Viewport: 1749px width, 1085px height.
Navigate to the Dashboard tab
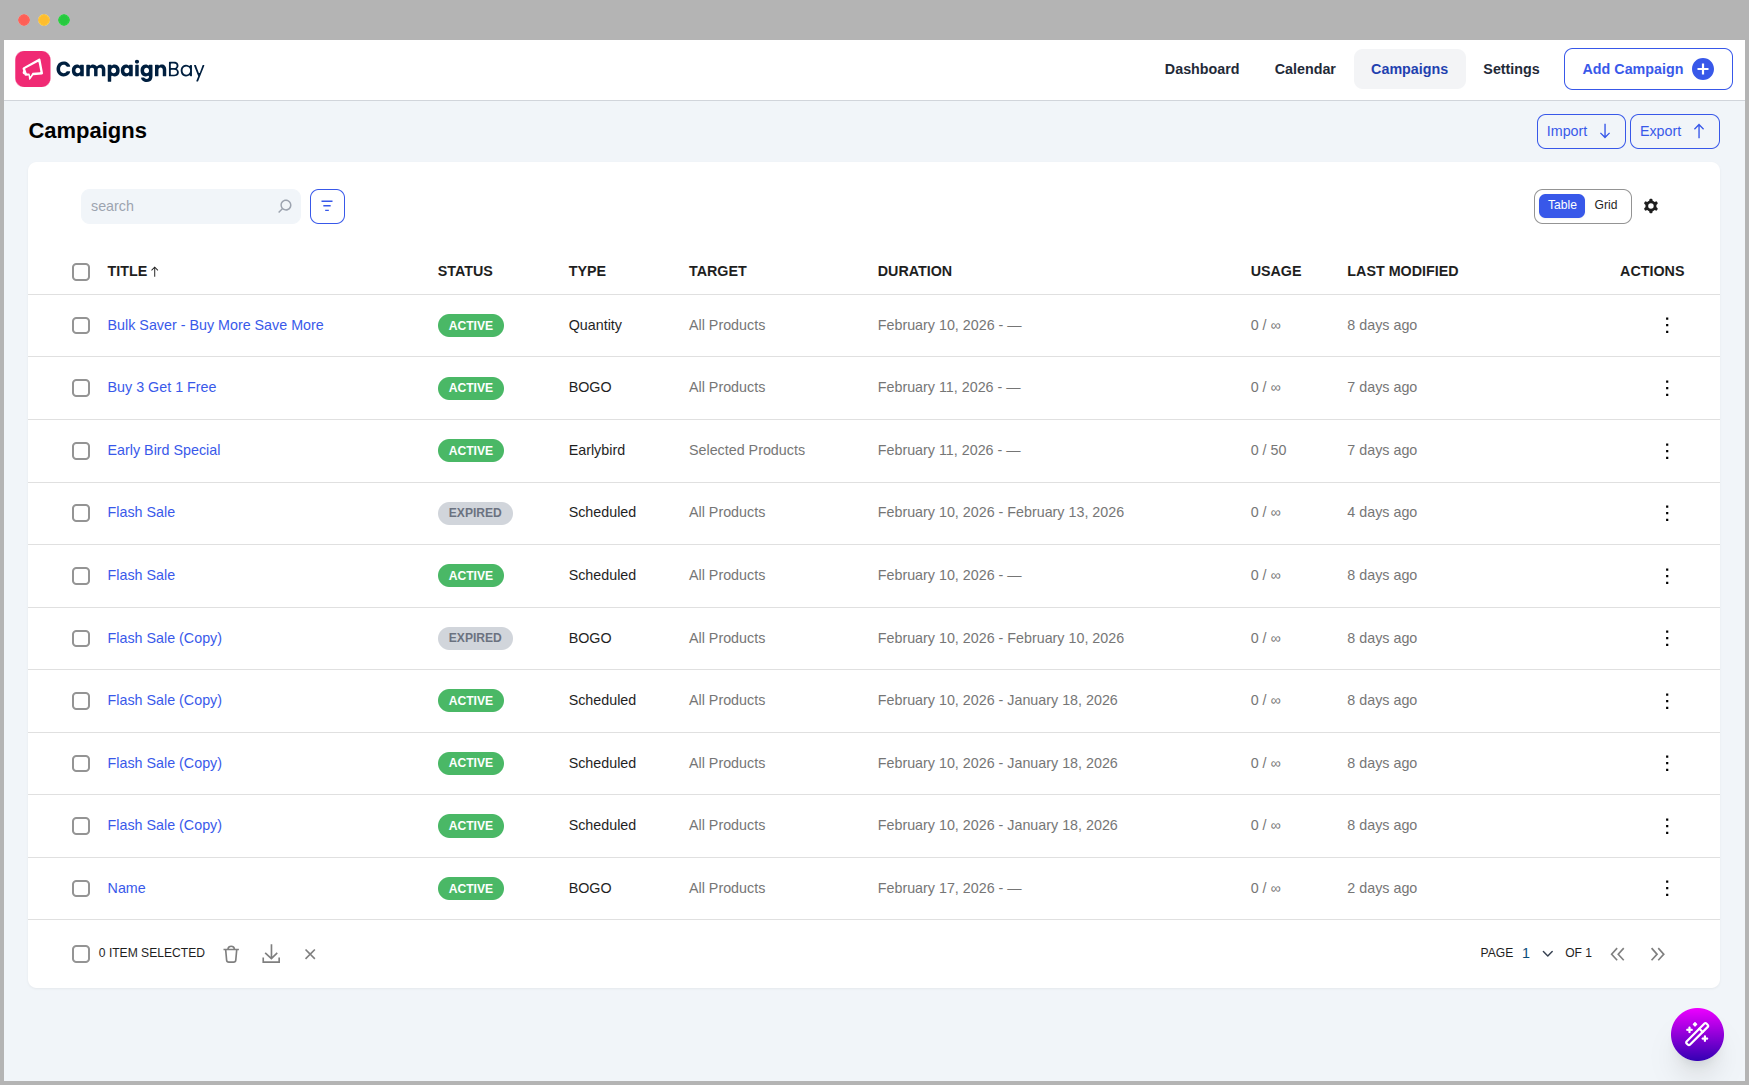(x=1201, y=69)
